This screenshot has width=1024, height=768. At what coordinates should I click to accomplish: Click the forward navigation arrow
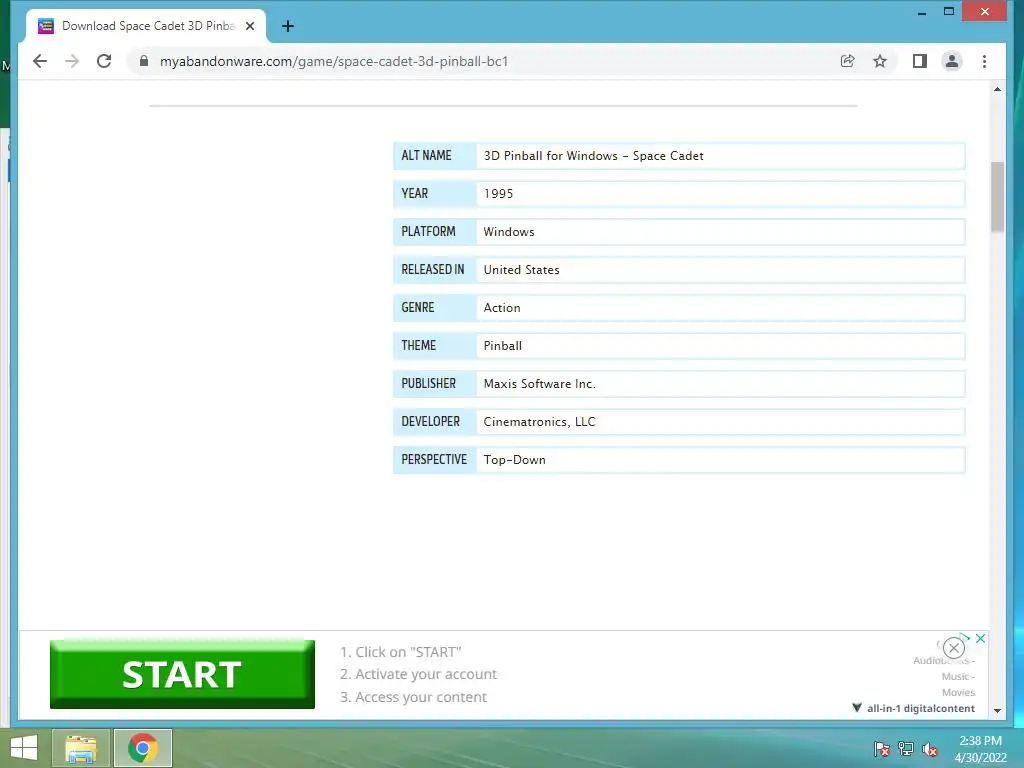pos(72,61)
